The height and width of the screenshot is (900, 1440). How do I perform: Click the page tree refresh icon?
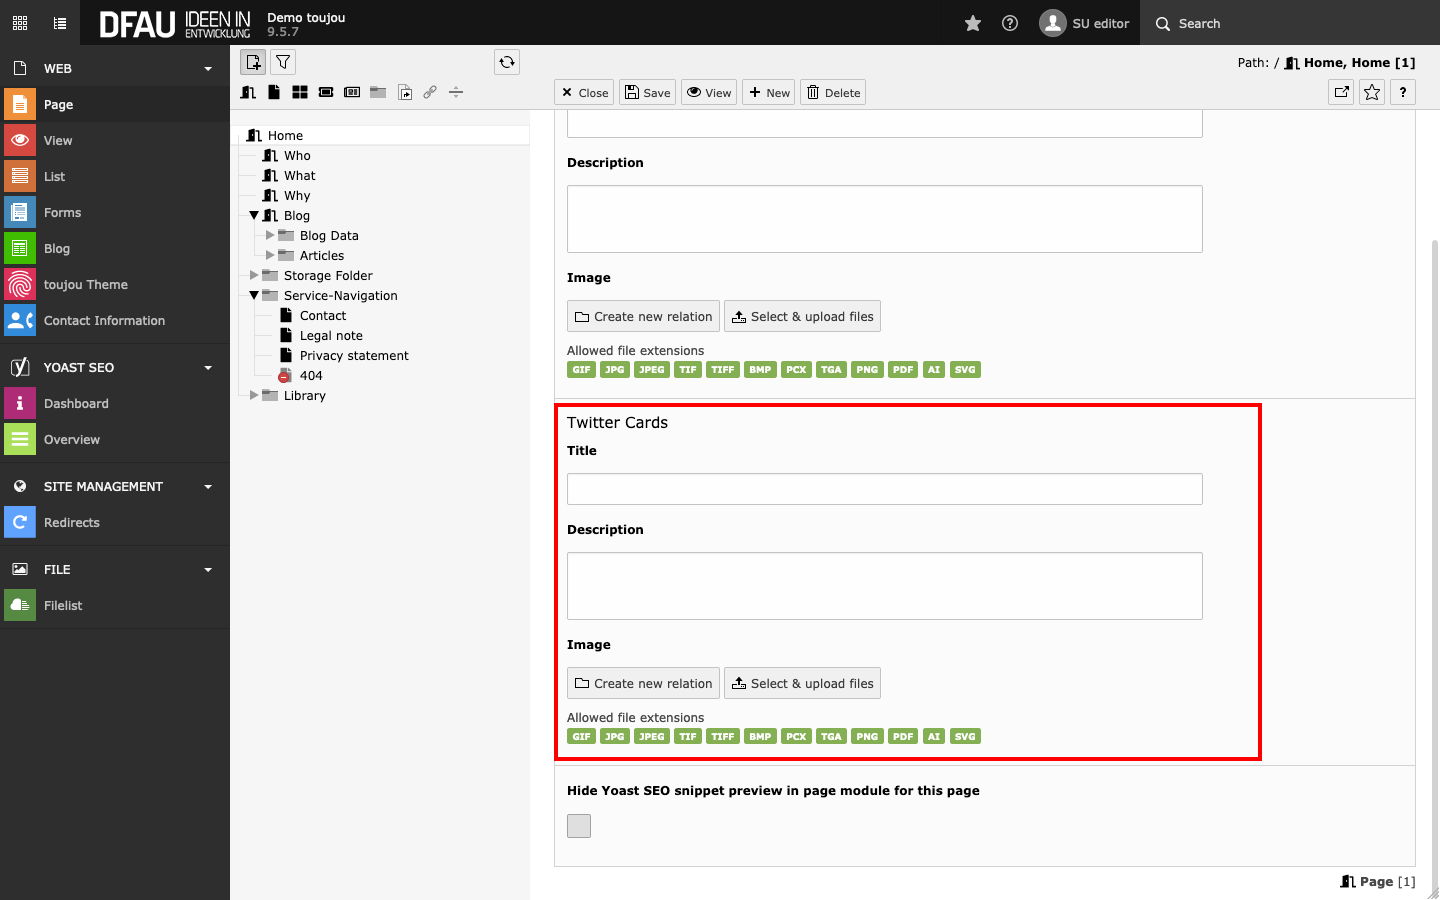tap(507, 62)
